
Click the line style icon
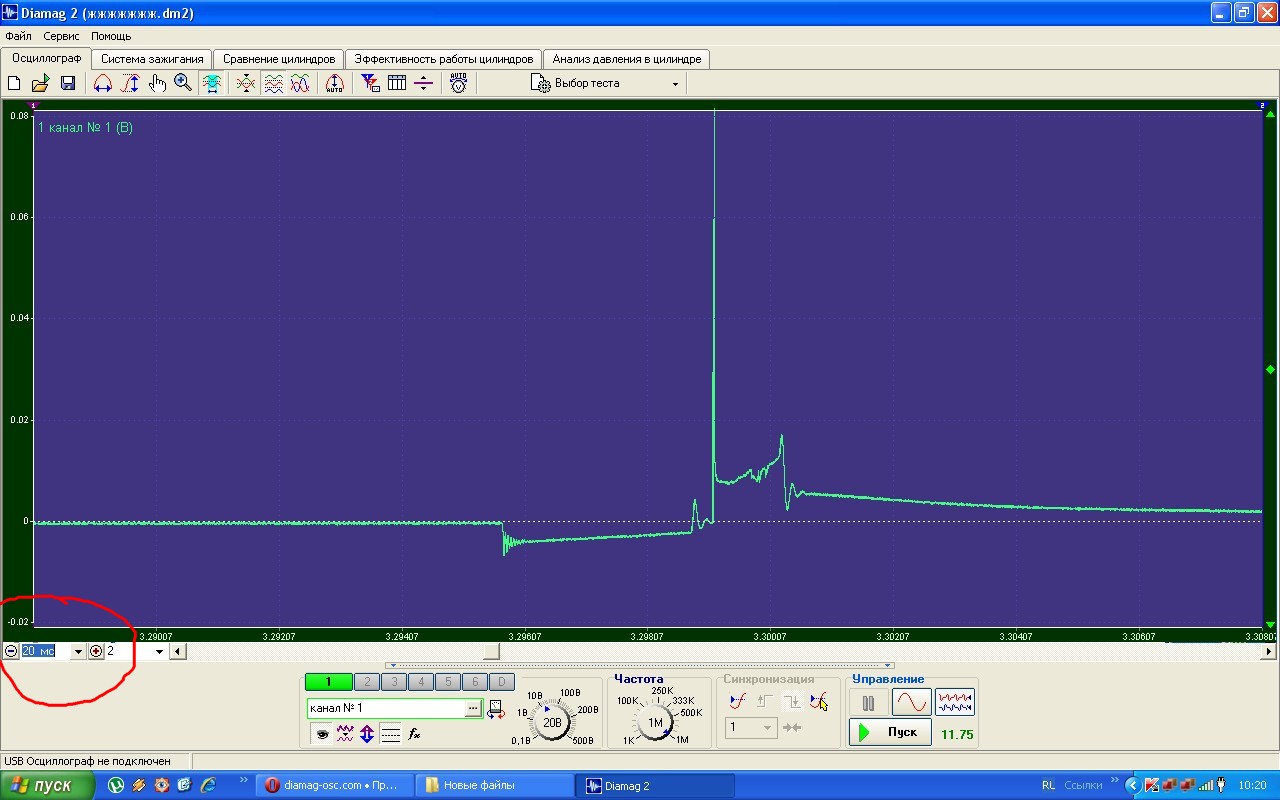(x=391, y=734)
